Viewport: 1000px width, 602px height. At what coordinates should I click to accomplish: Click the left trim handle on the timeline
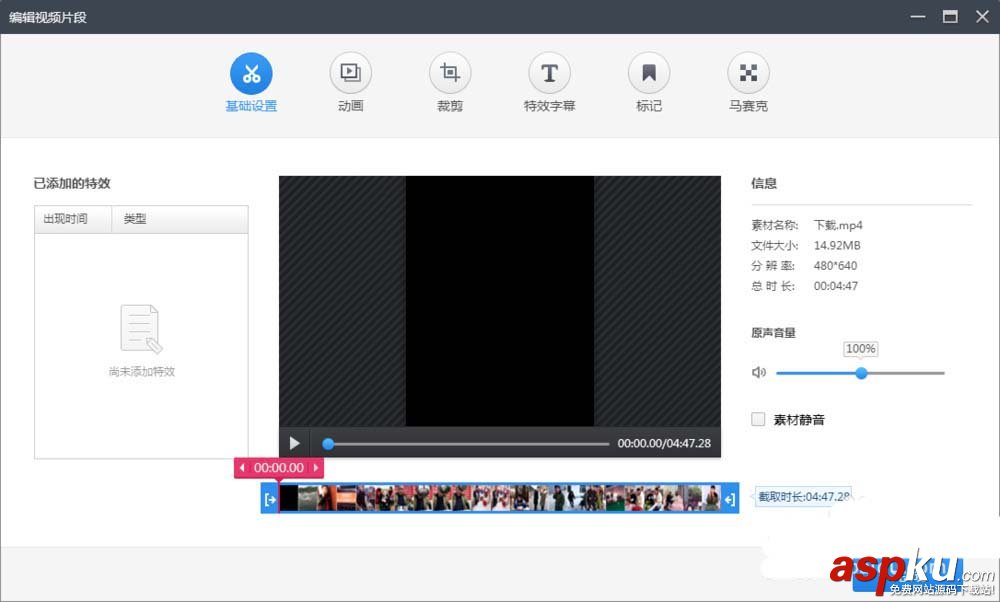[x=268, y=497]
